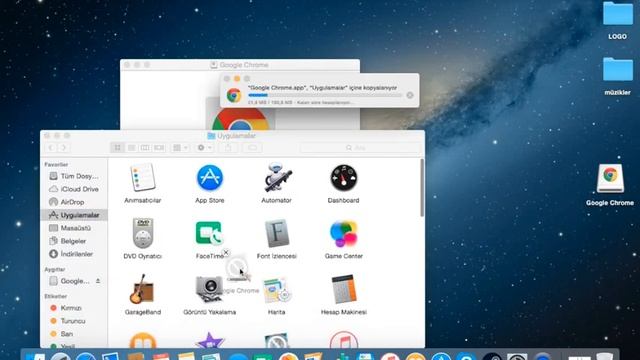This screenshot has width=640, height=360.
Task: Click the Finder forward arrow
Action: [x=64, y=148]
